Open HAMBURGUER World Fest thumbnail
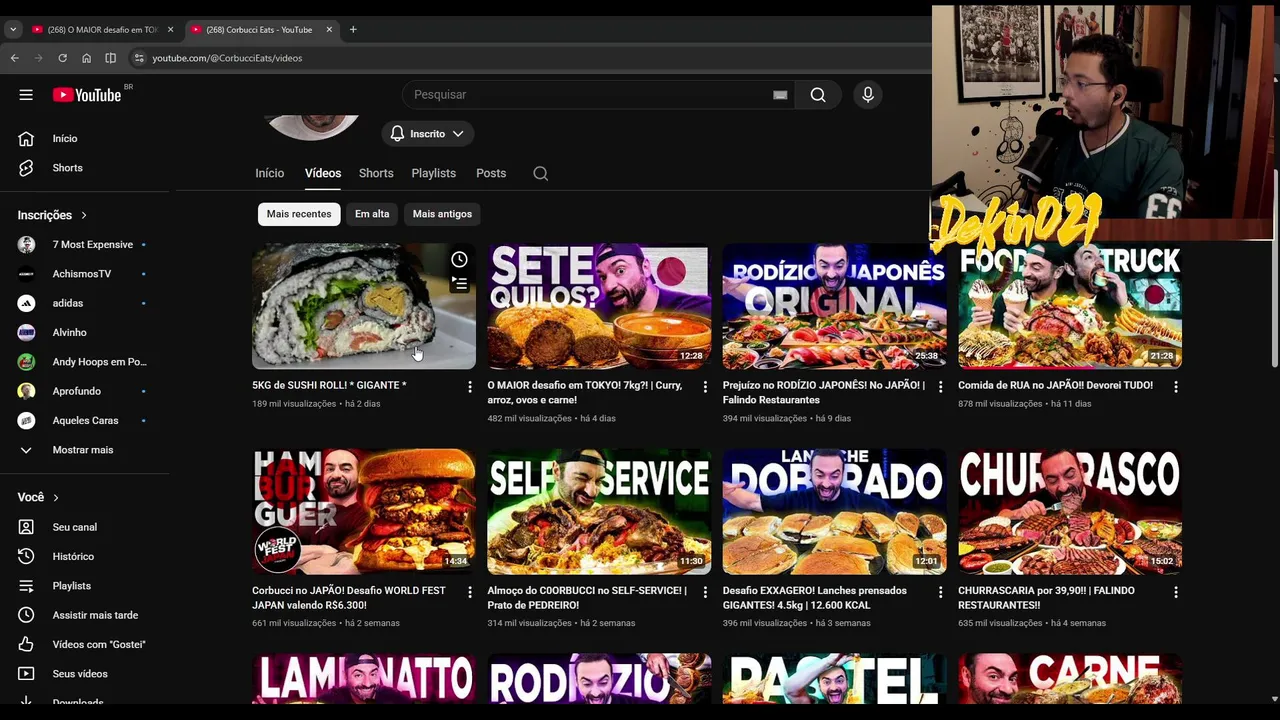The height and width of the screenshot is (720, 1280). (364, 512)
